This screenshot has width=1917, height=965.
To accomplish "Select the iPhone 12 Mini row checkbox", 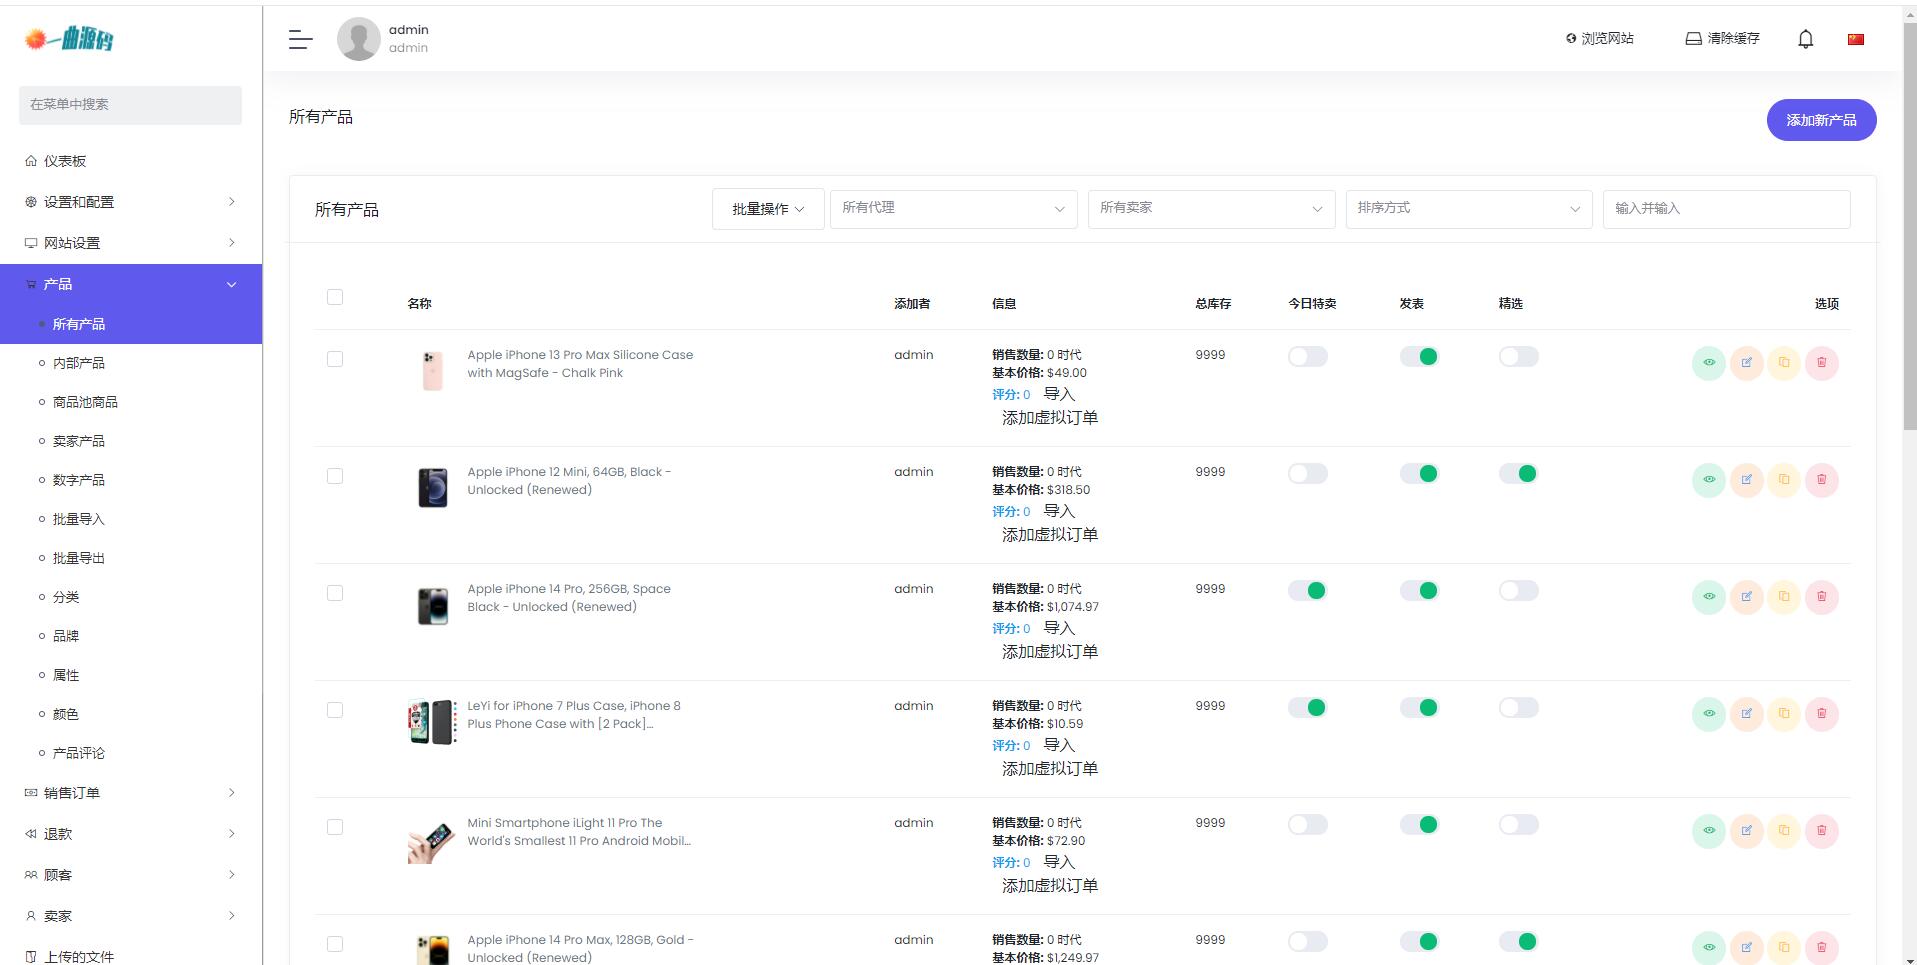I will pyautogui.click(x=335, y=476).
